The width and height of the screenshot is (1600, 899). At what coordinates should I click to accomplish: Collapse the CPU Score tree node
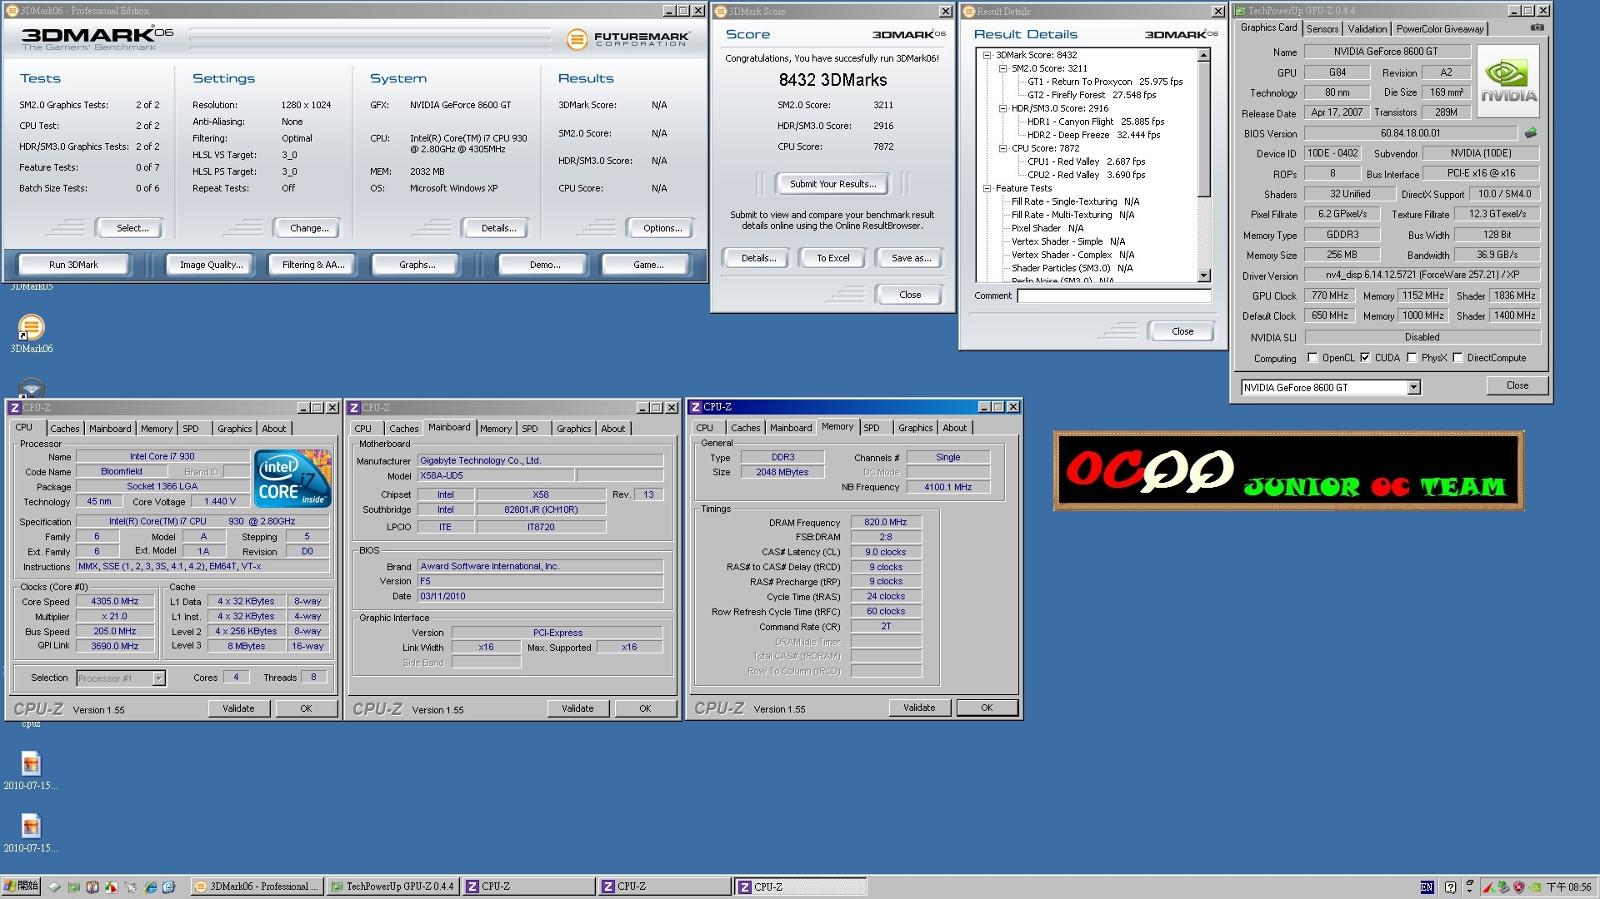pyautogui.click(x=1003, y=148)
